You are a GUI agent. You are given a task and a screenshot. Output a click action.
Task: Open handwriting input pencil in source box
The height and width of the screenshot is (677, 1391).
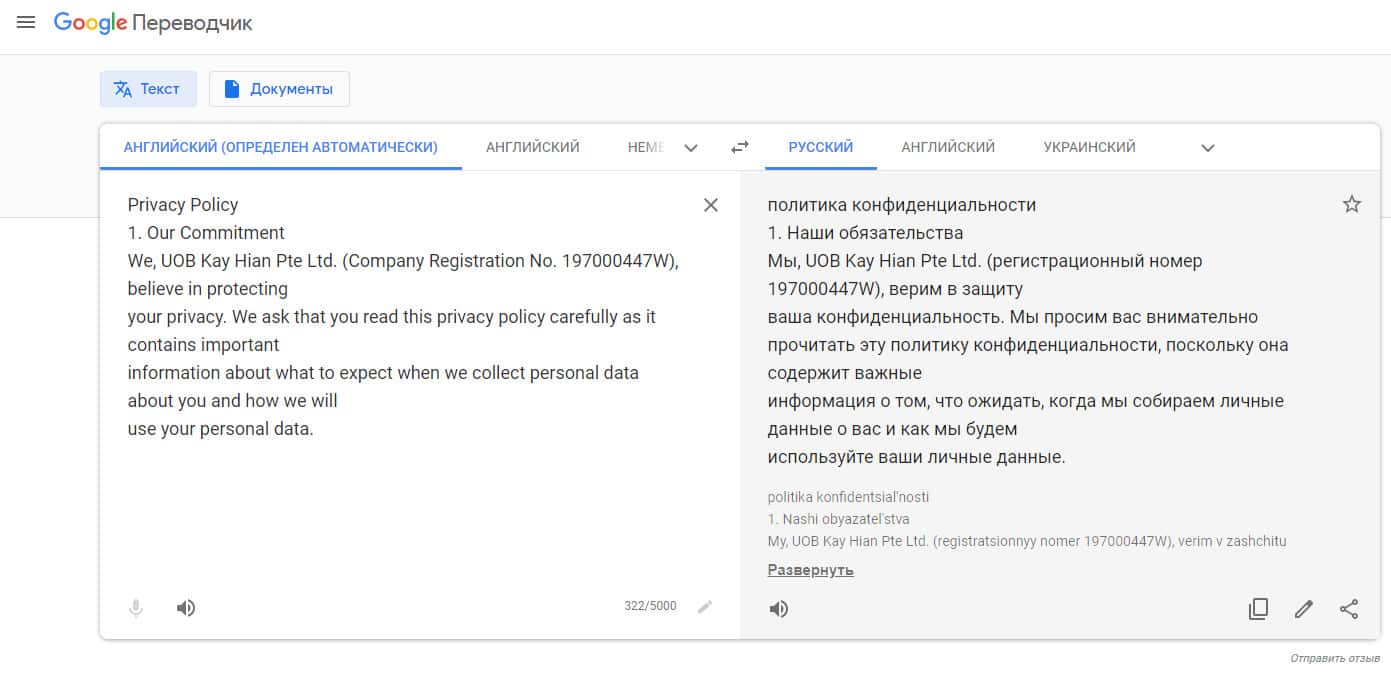[x=705, y=606]
